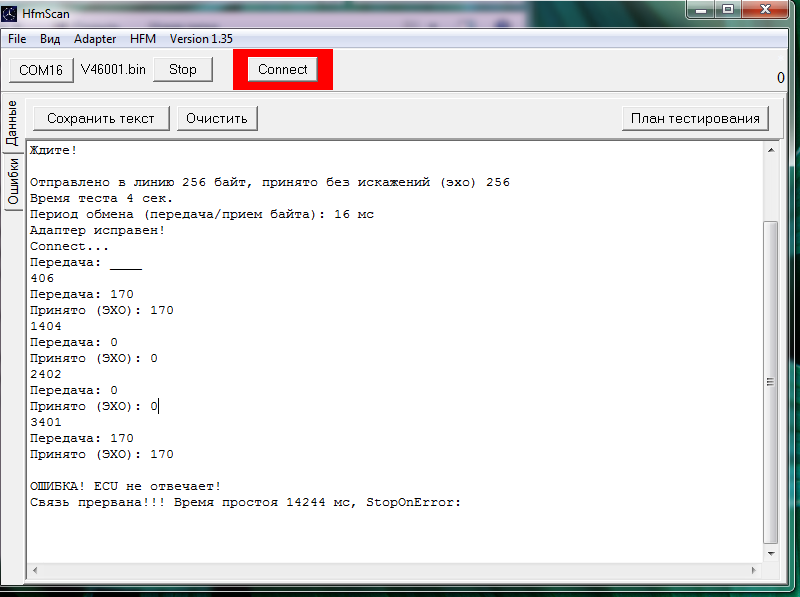800x597 pixels.
Task: Open the Вид menu
Action: coord(50,39)
